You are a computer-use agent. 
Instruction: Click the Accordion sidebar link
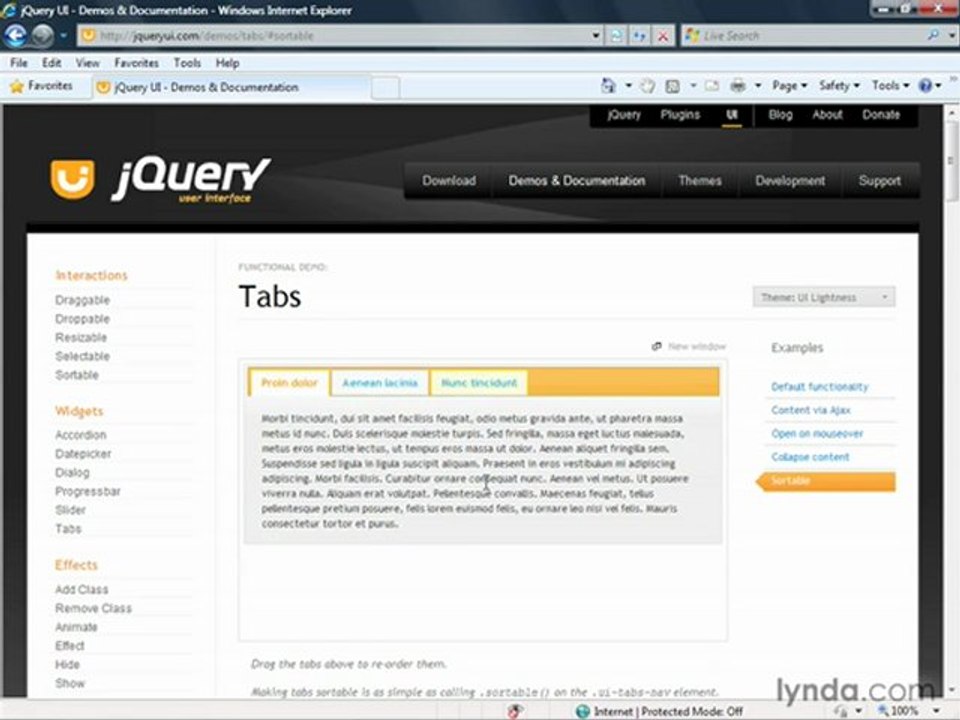(x=81, y=435)
